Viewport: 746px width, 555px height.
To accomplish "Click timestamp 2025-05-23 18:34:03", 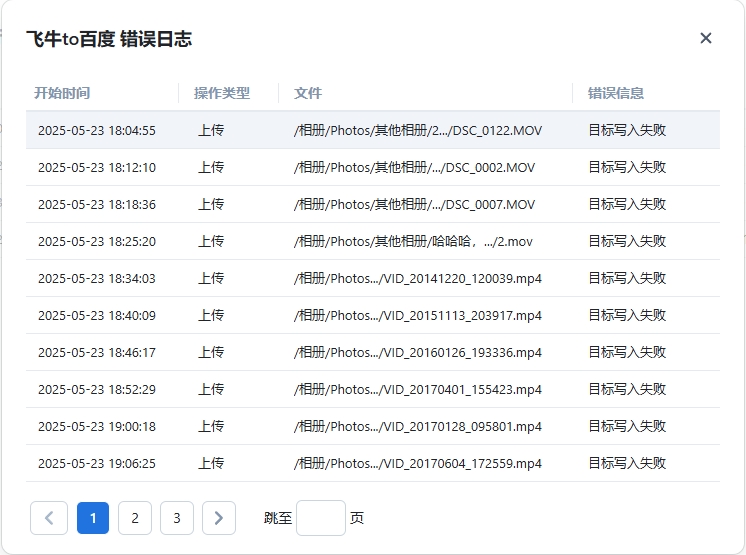I will point(97,279).
